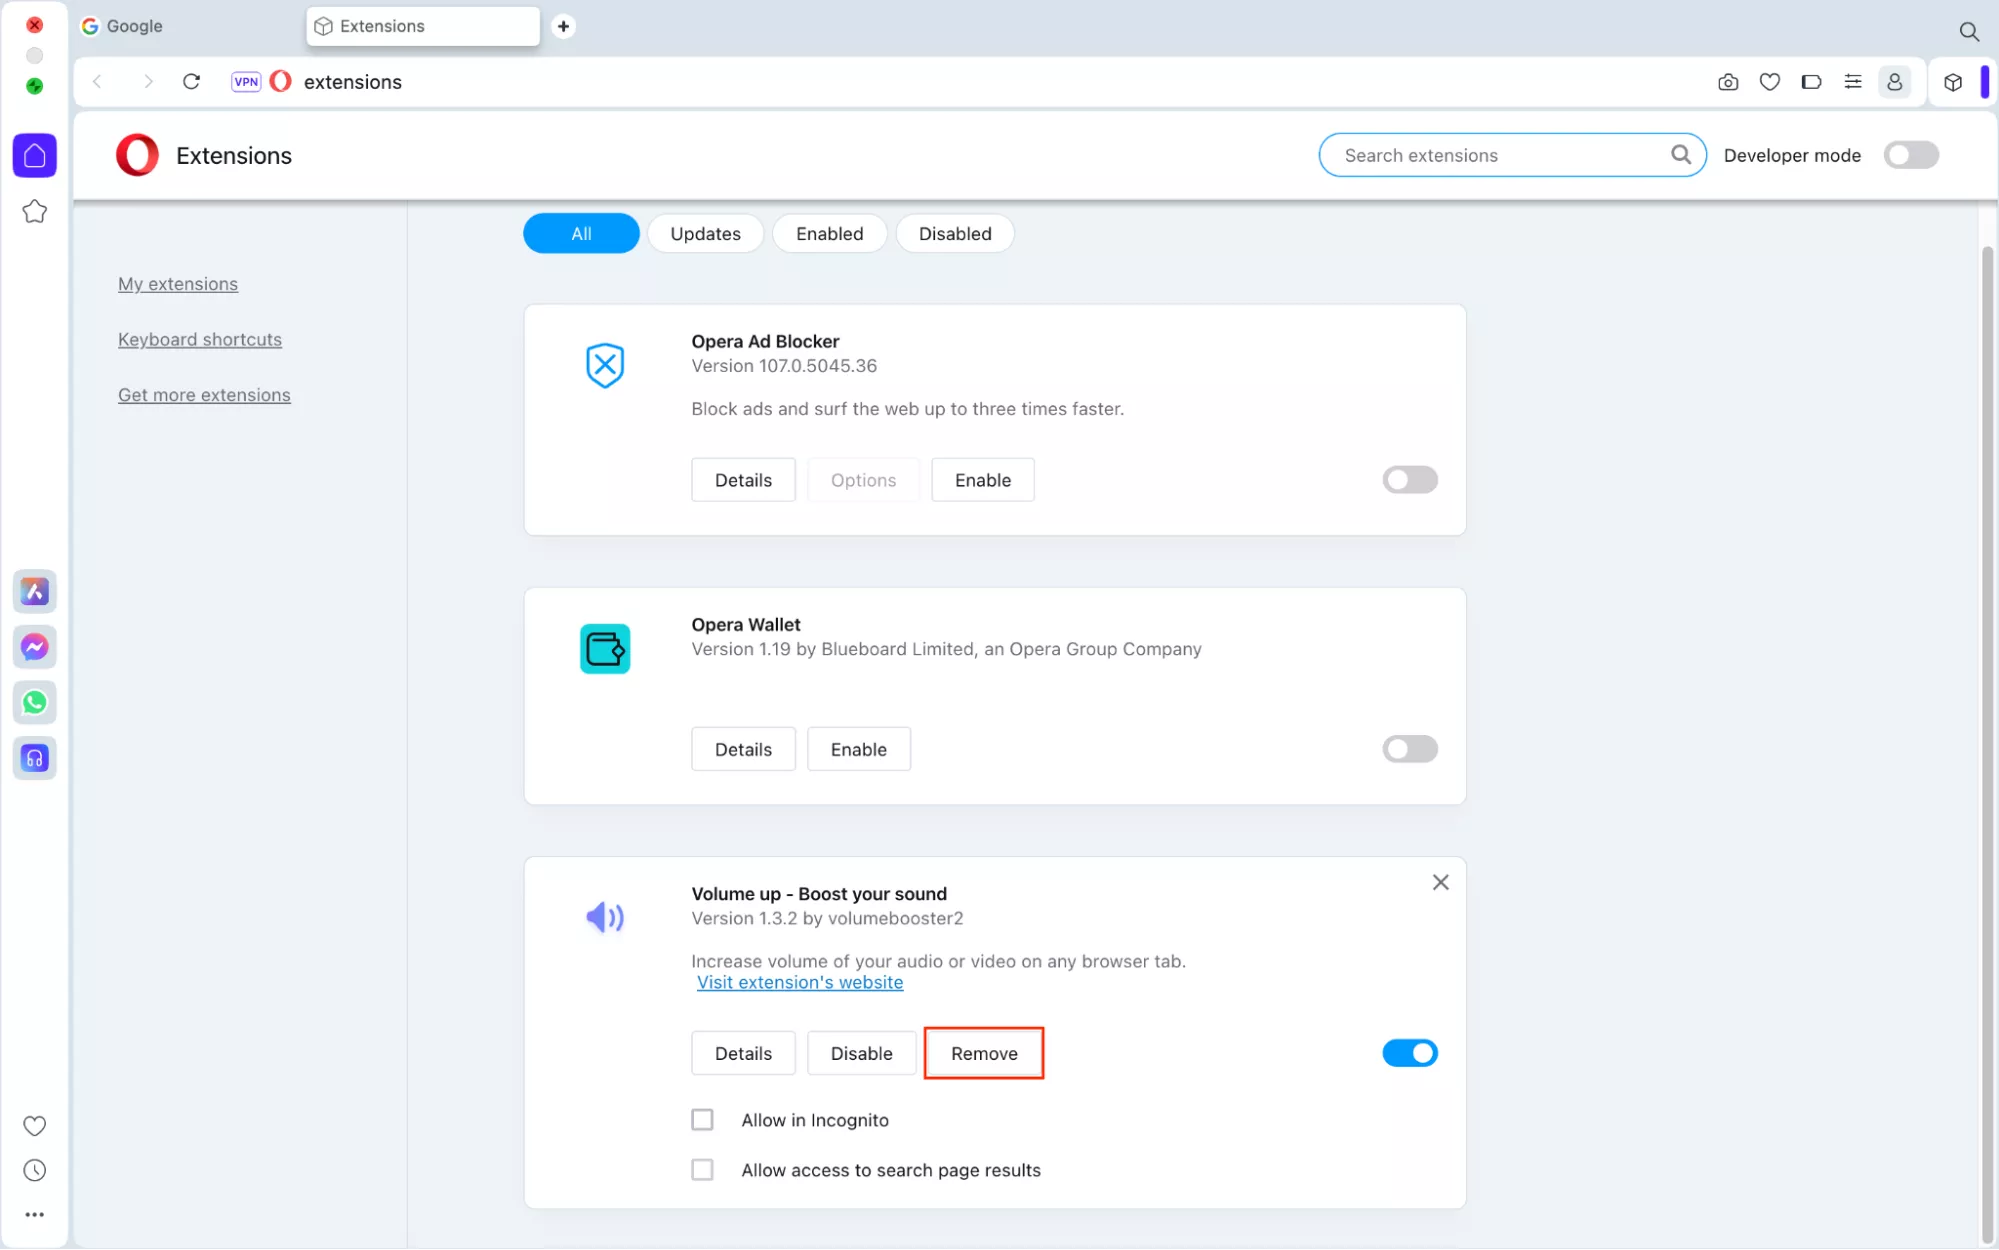
Task: Click the heart icon in the bottom sidebar
Action: pos(35,1125)
